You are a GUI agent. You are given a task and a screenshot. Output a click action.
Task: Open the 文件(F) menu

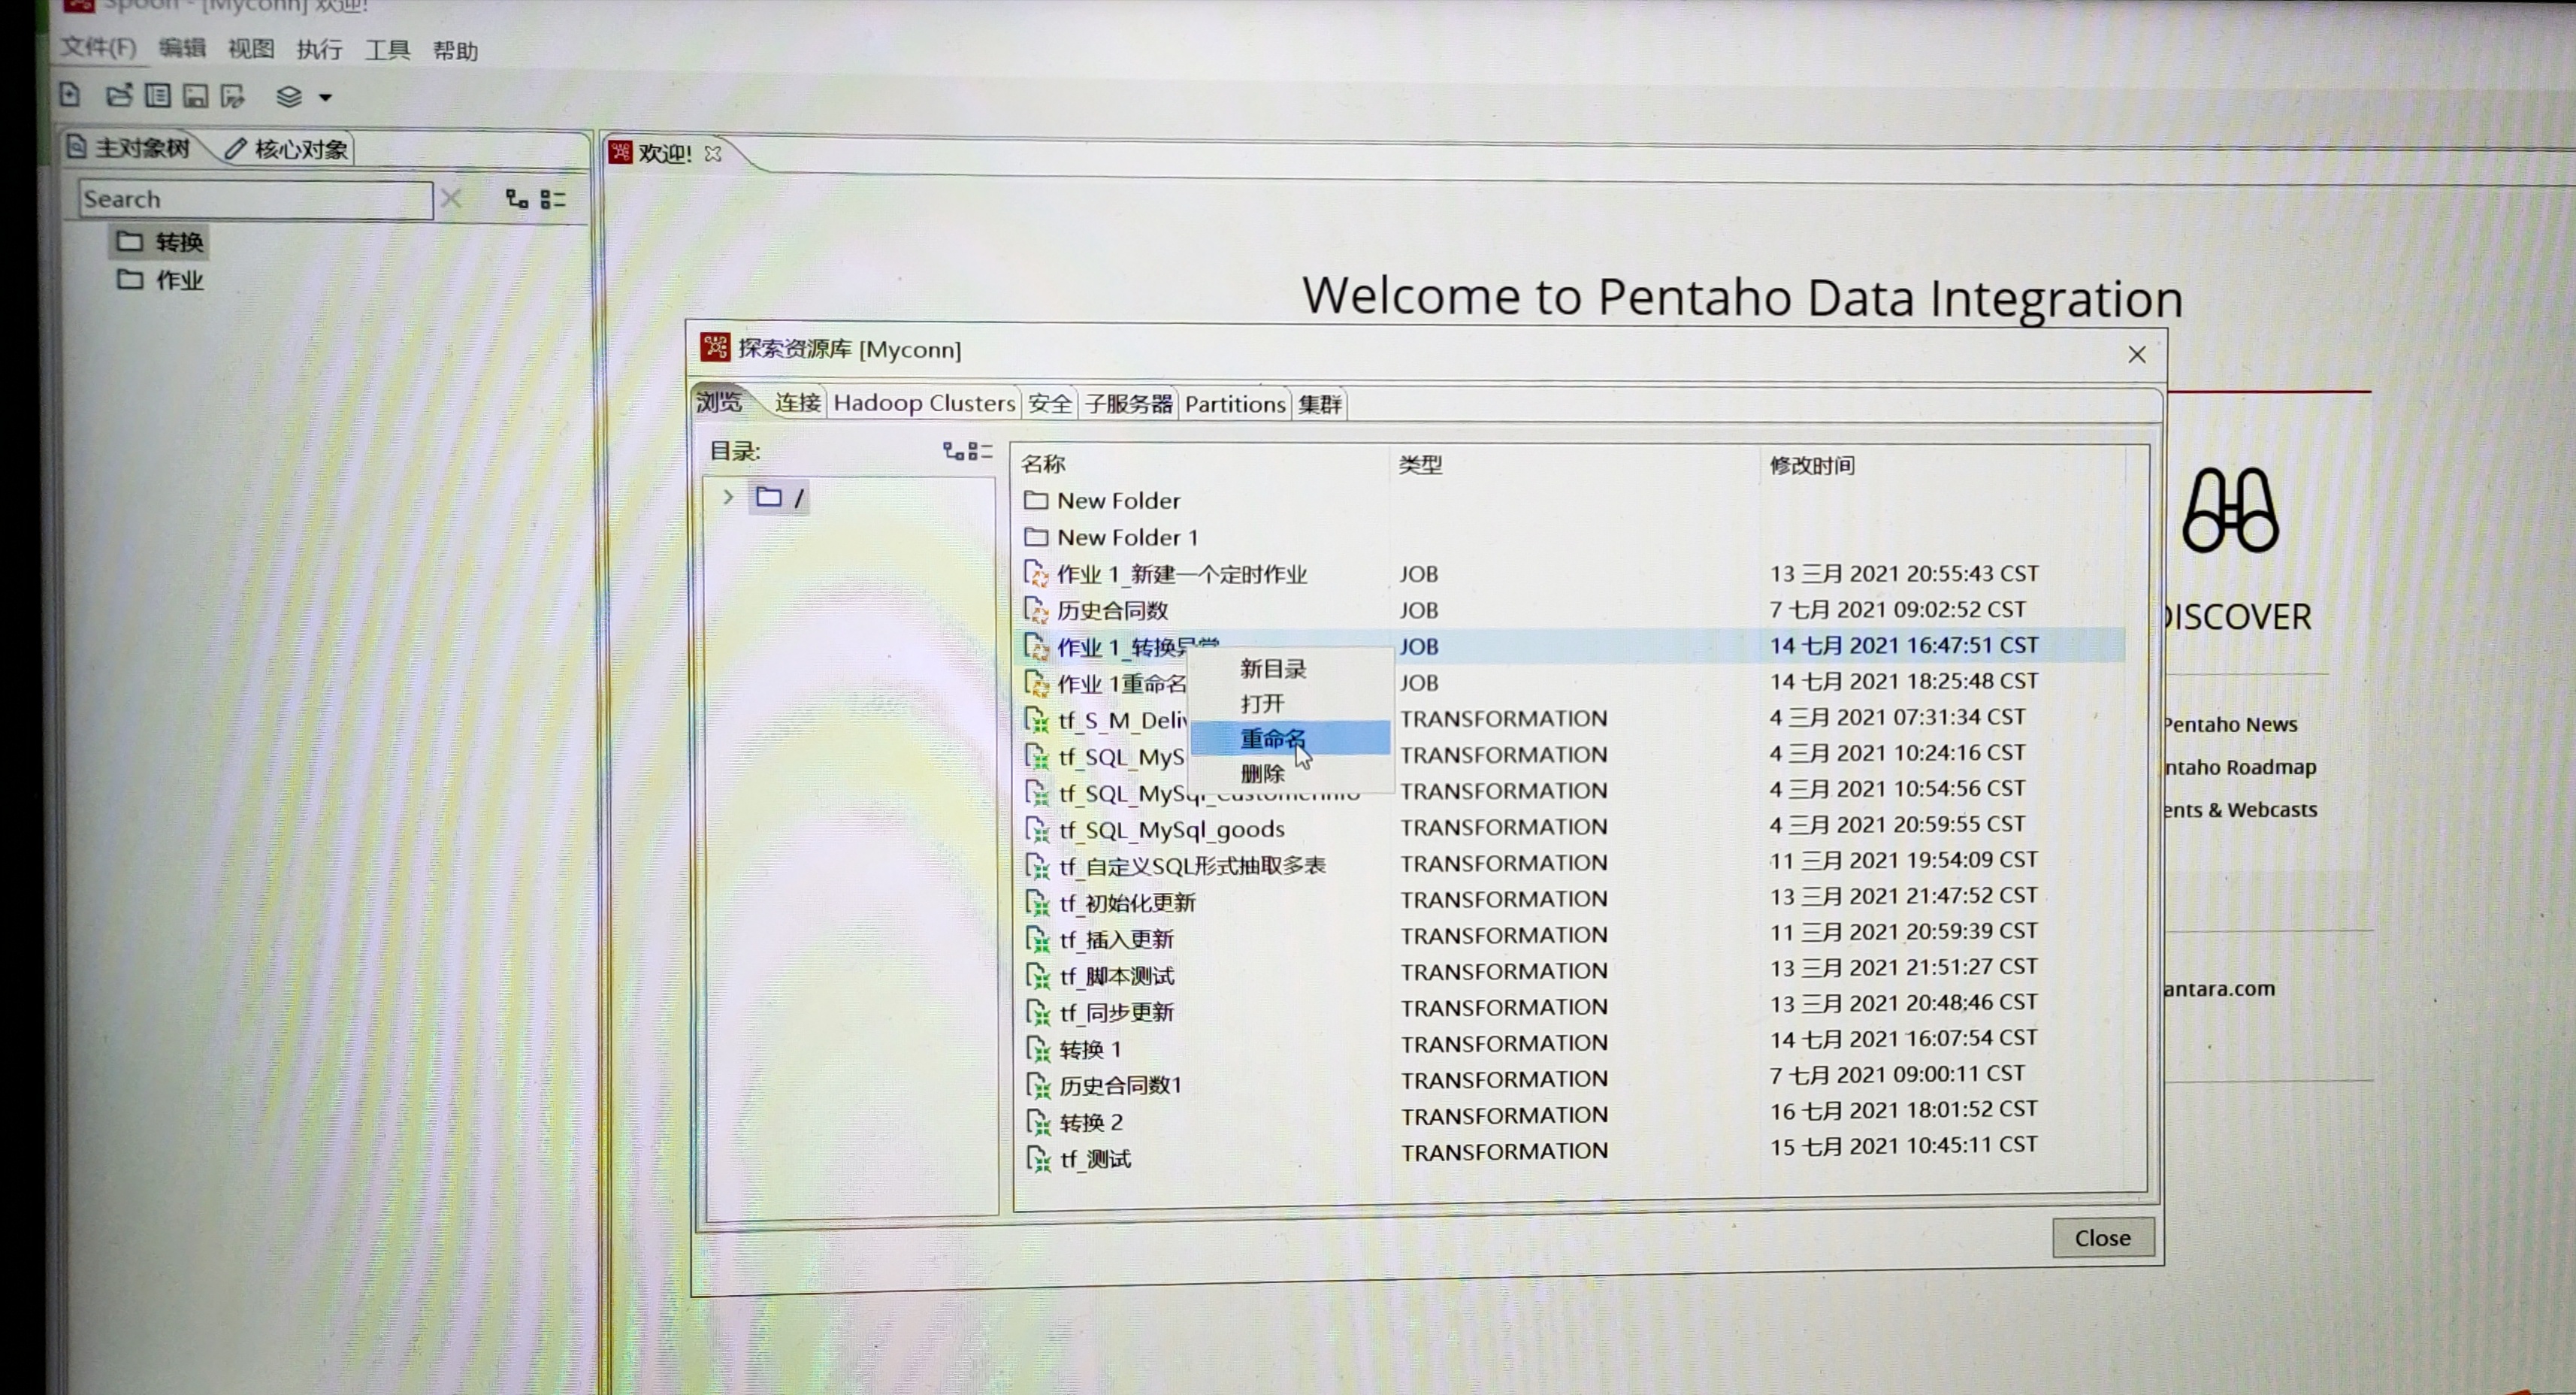point(98,47)
